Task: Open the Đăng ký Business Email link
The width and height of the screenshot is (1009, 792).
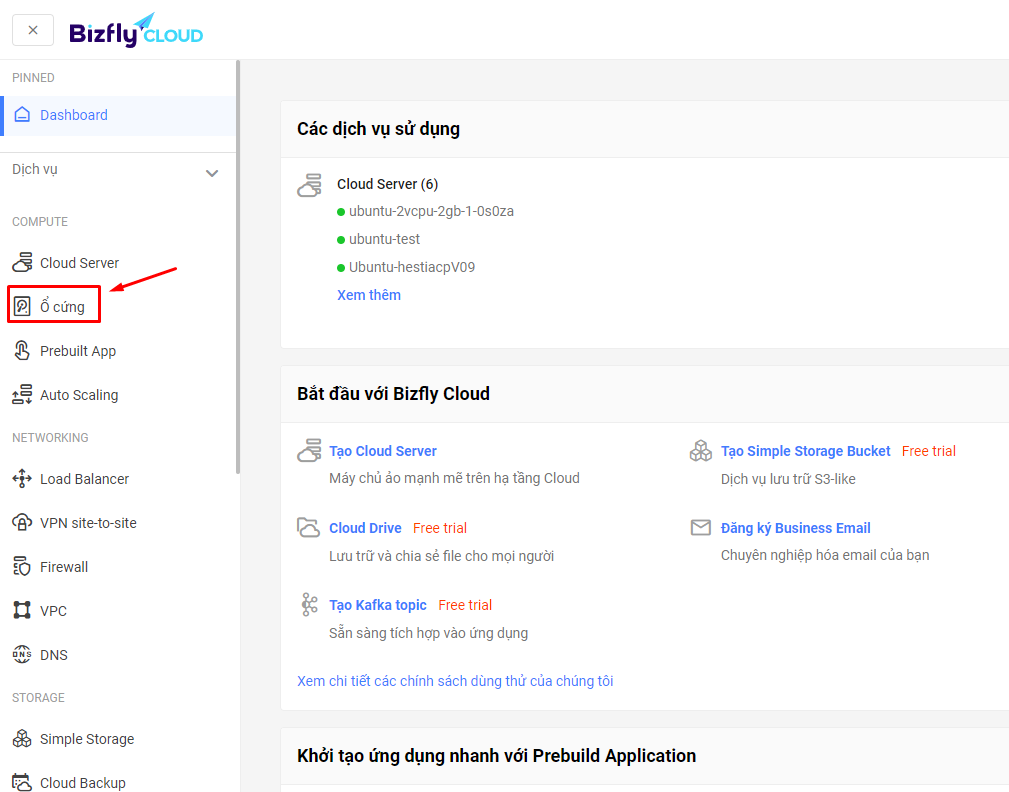Action: tap(795, 528)
